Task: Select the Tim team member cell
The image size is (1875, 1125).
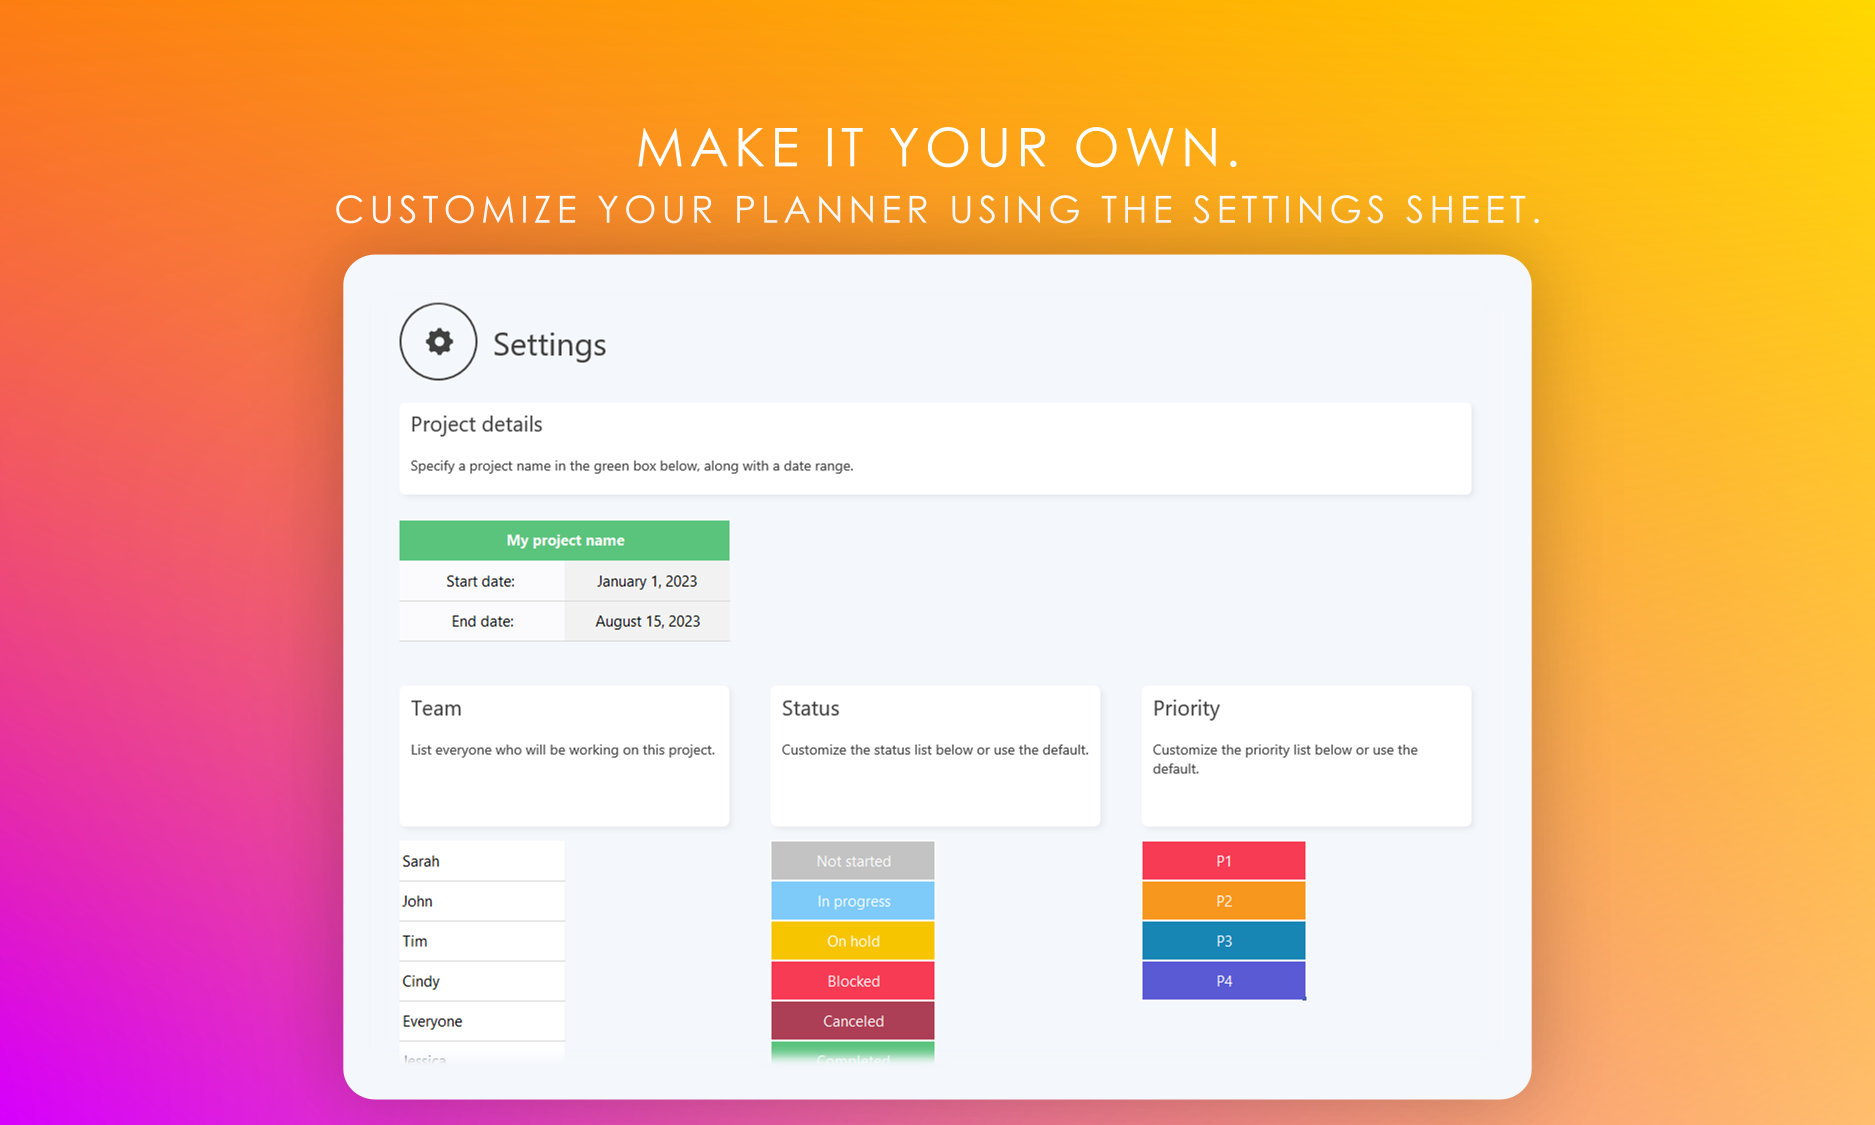Action: (x=481, y=941)
